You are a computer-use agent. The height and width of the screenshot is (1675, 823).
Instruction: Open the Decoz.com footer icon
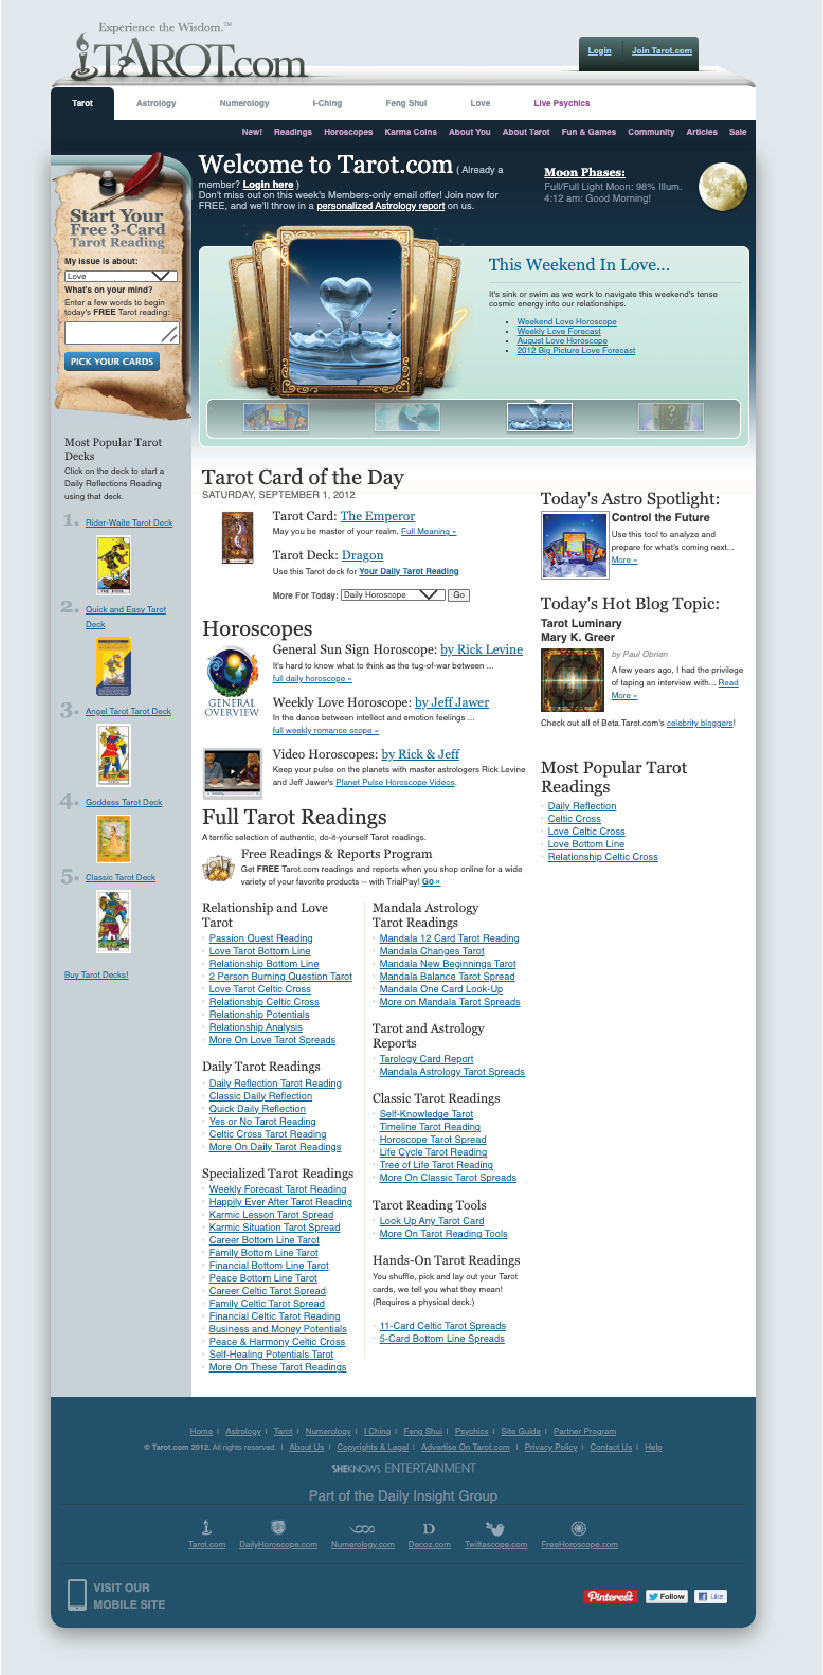coord(429,1529)
